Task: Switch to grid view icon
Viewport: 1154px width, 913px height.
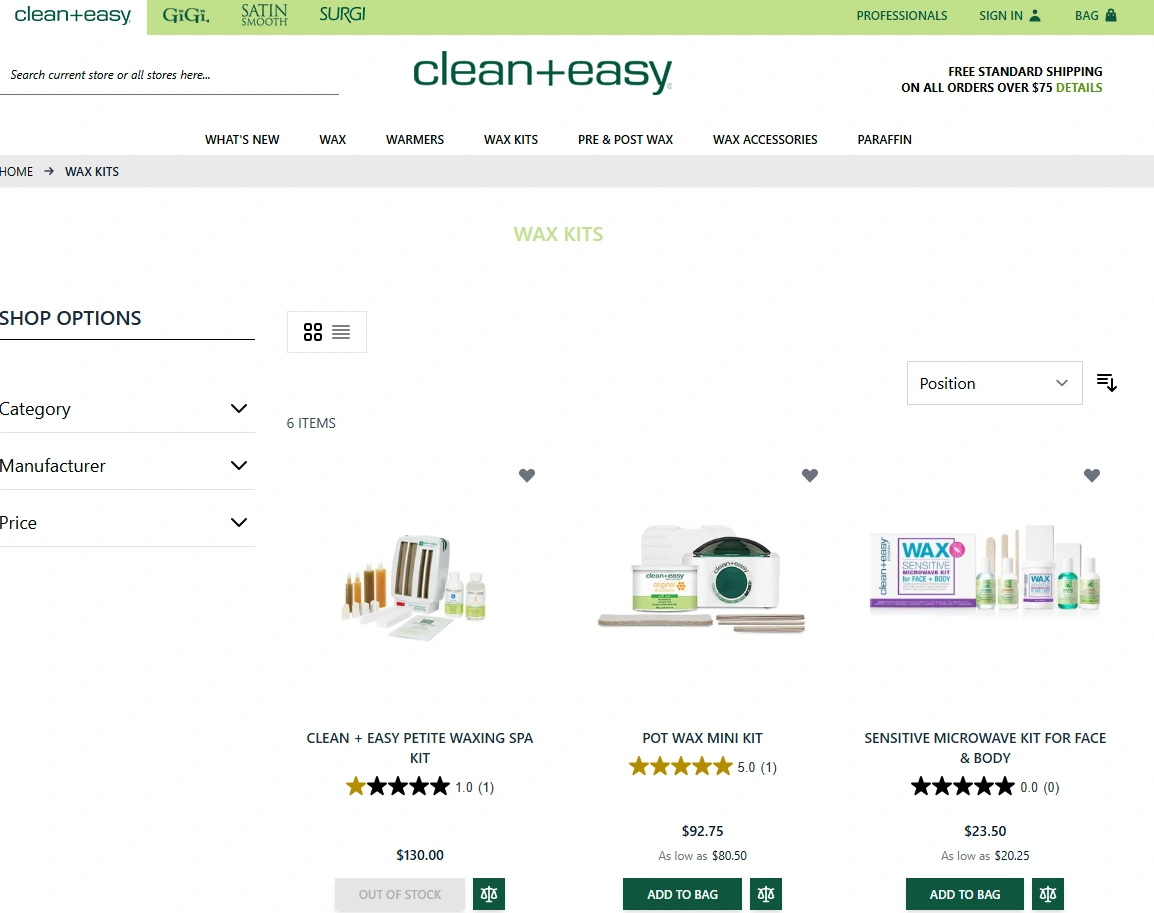Action: (x=313, y=332)
